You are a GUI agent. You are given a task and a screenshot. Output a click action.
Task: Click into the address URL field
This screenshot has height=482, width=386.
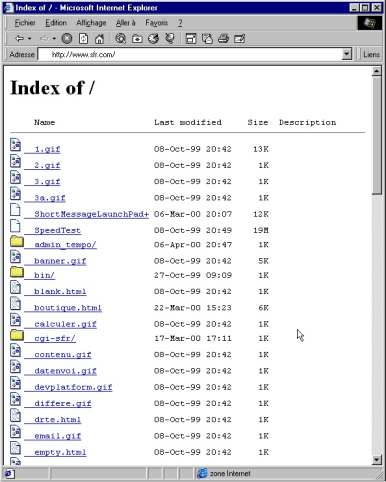point(190,54)
